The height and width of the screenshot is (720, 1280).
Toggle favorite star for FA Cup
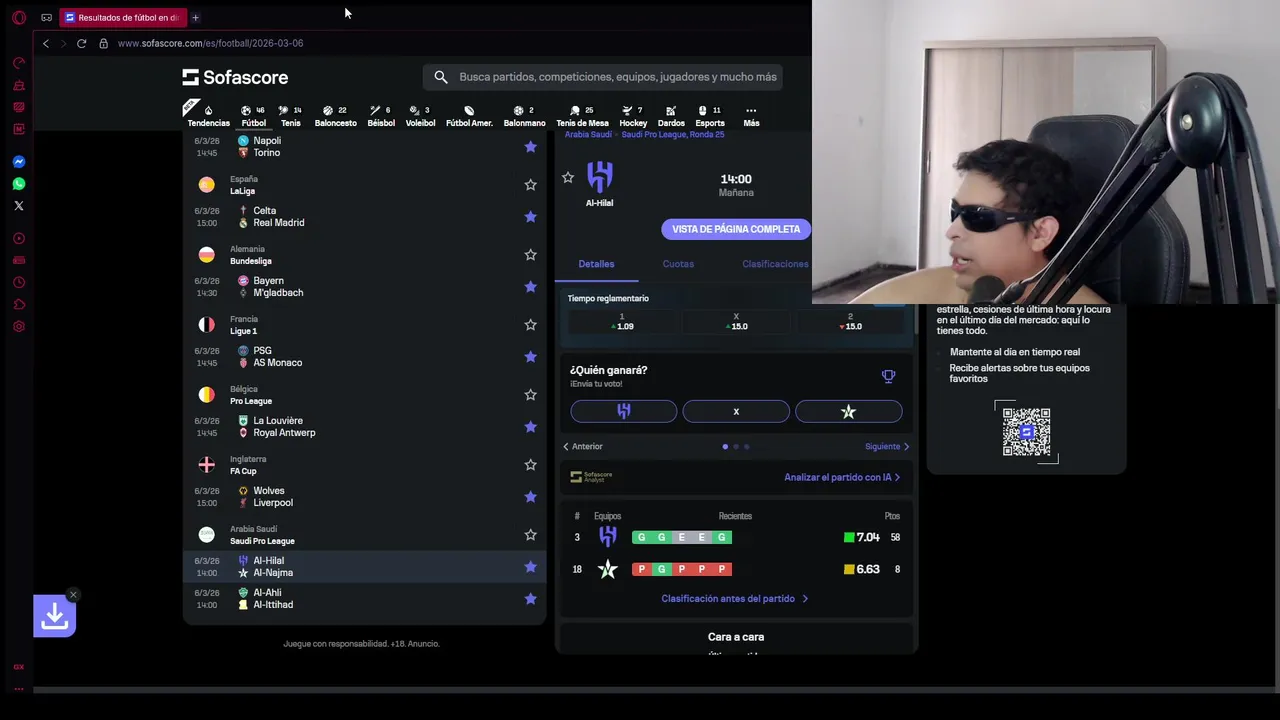point(531,464)
